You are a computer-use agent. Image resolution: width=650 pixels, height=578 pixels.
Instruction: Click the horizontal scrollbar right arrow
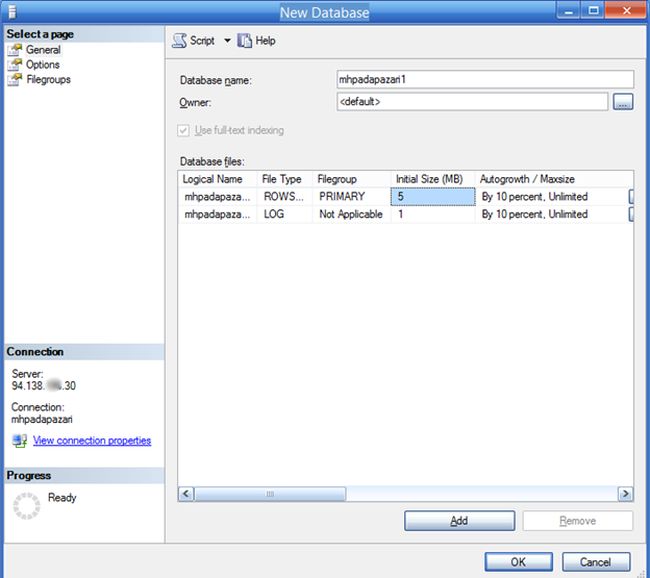(625, 493)
